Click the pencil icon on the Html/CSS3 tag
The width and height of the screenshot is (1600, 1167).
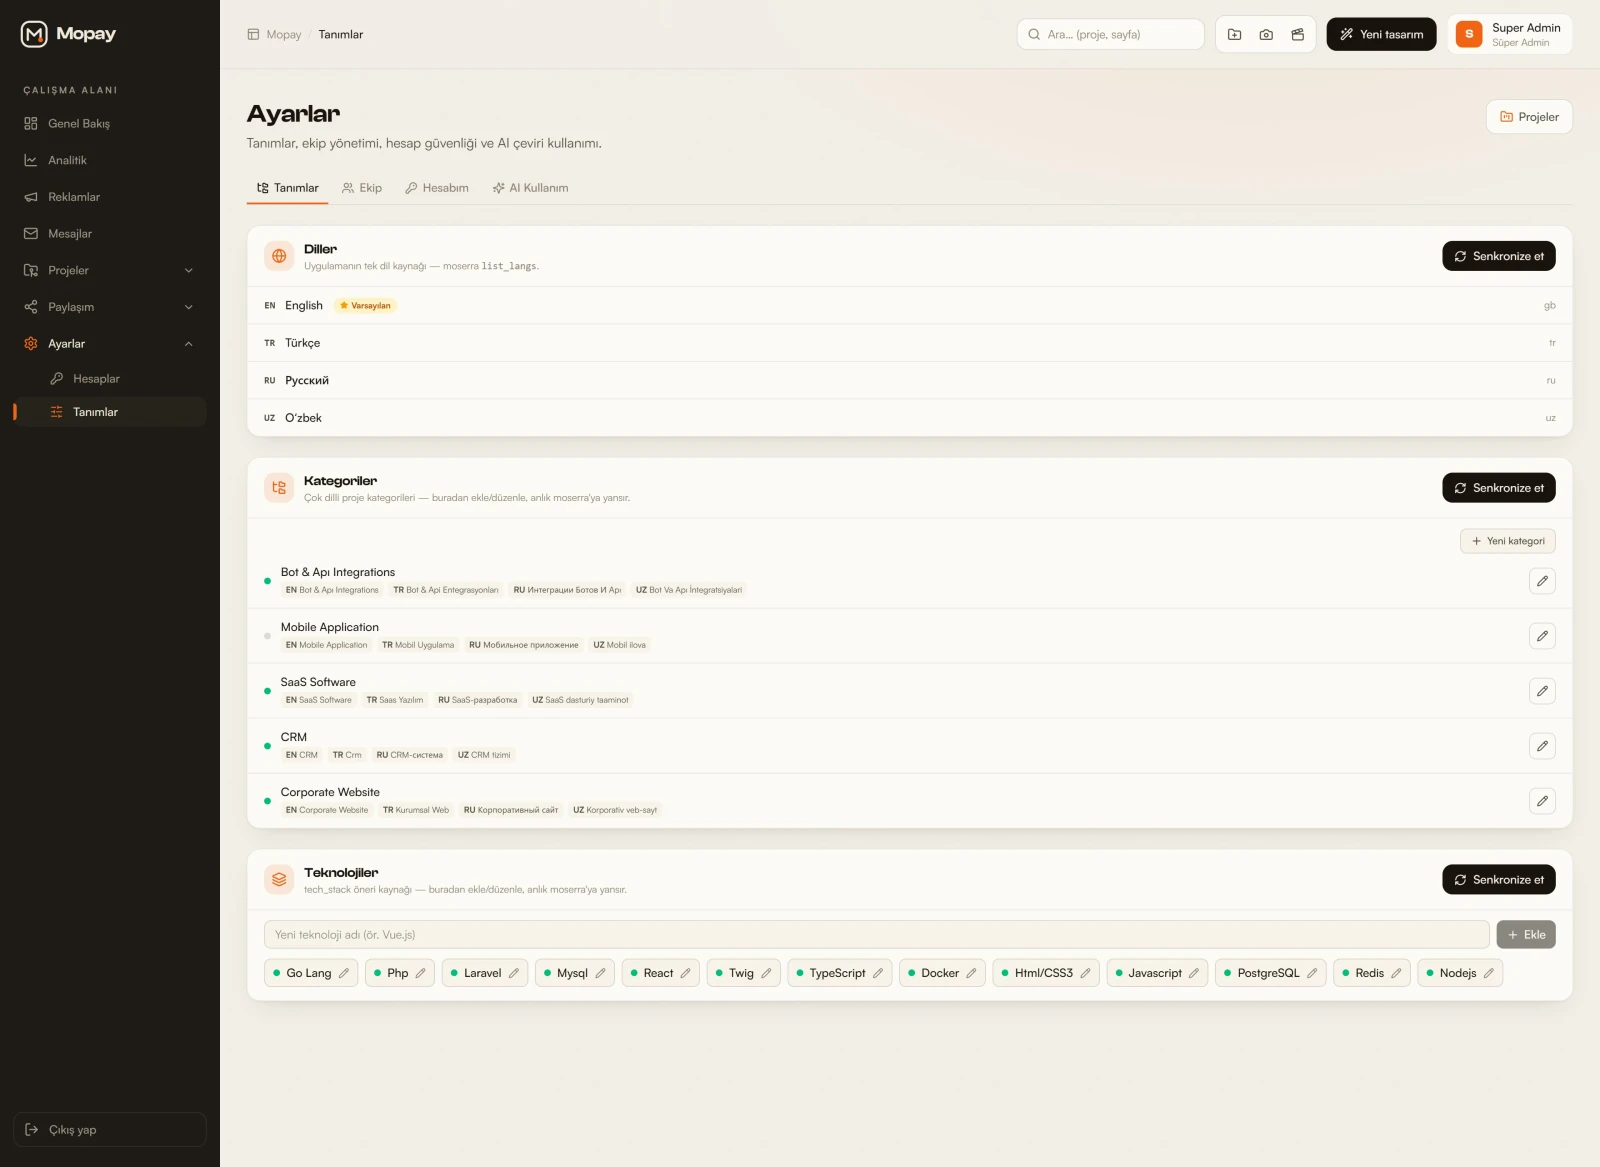[1086, 973]
